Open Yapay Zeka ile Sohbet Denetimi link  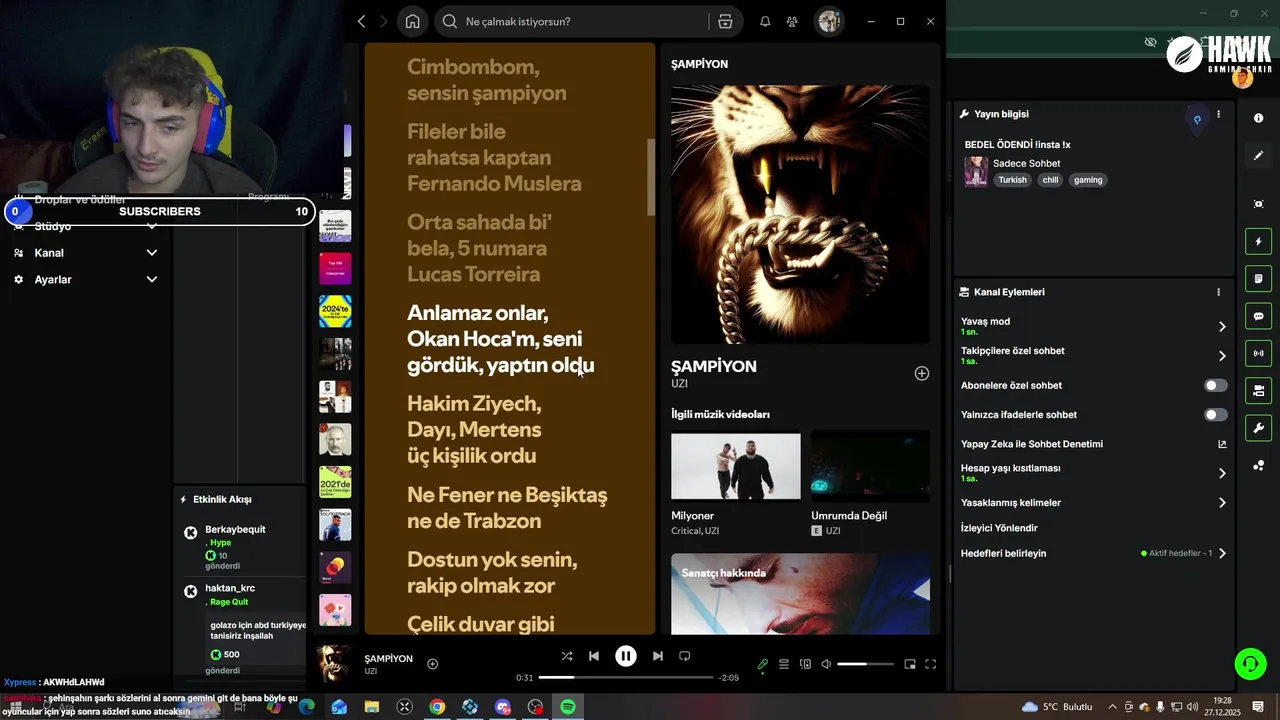point(1093,444)
